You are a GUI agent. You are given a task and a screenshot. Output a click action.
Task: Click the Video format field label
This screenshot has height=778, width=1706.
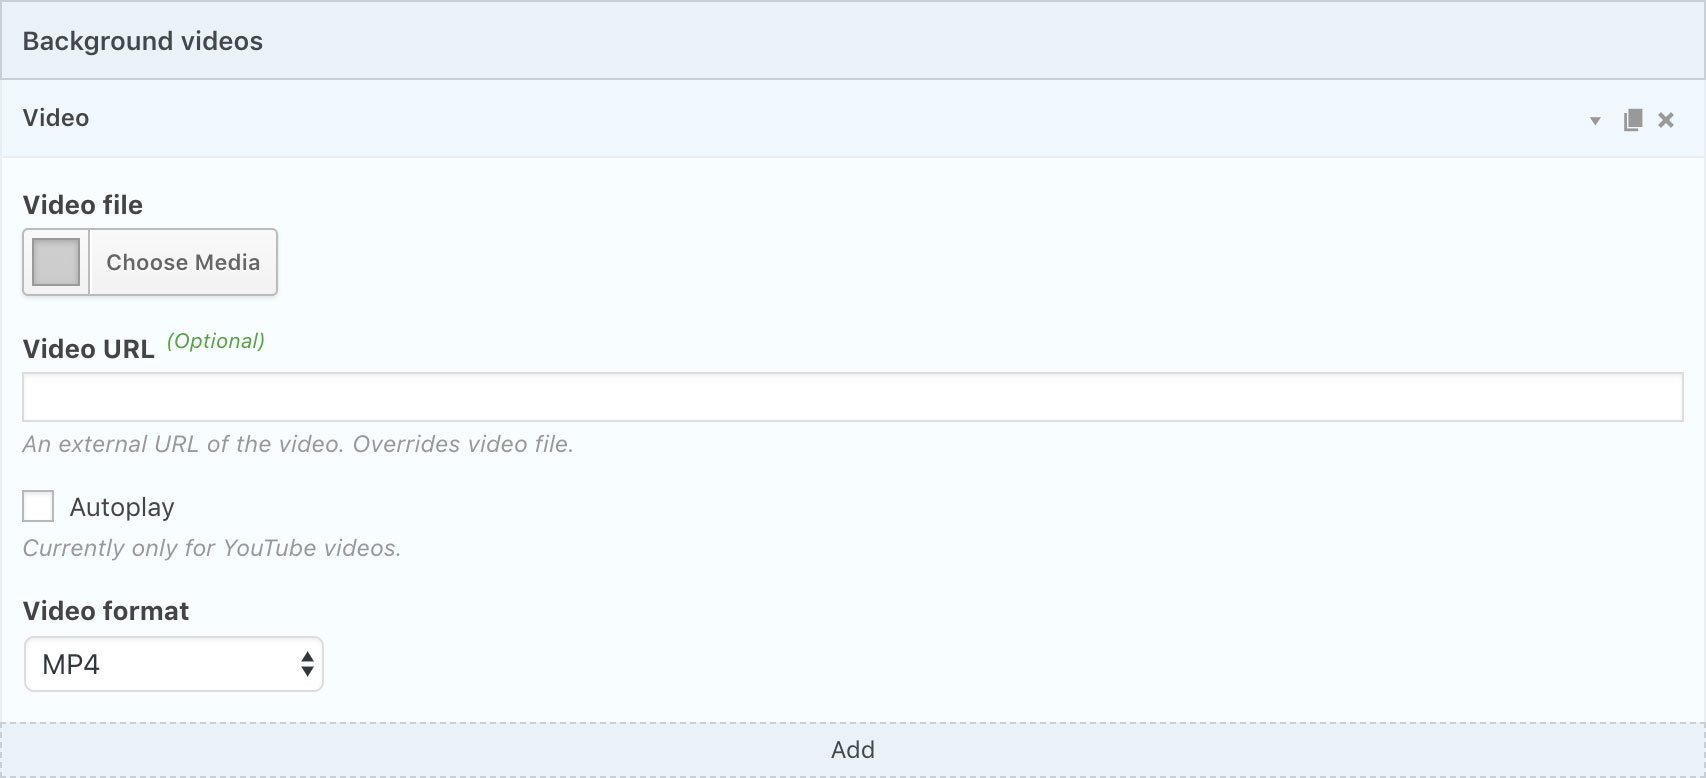point(106,611)
